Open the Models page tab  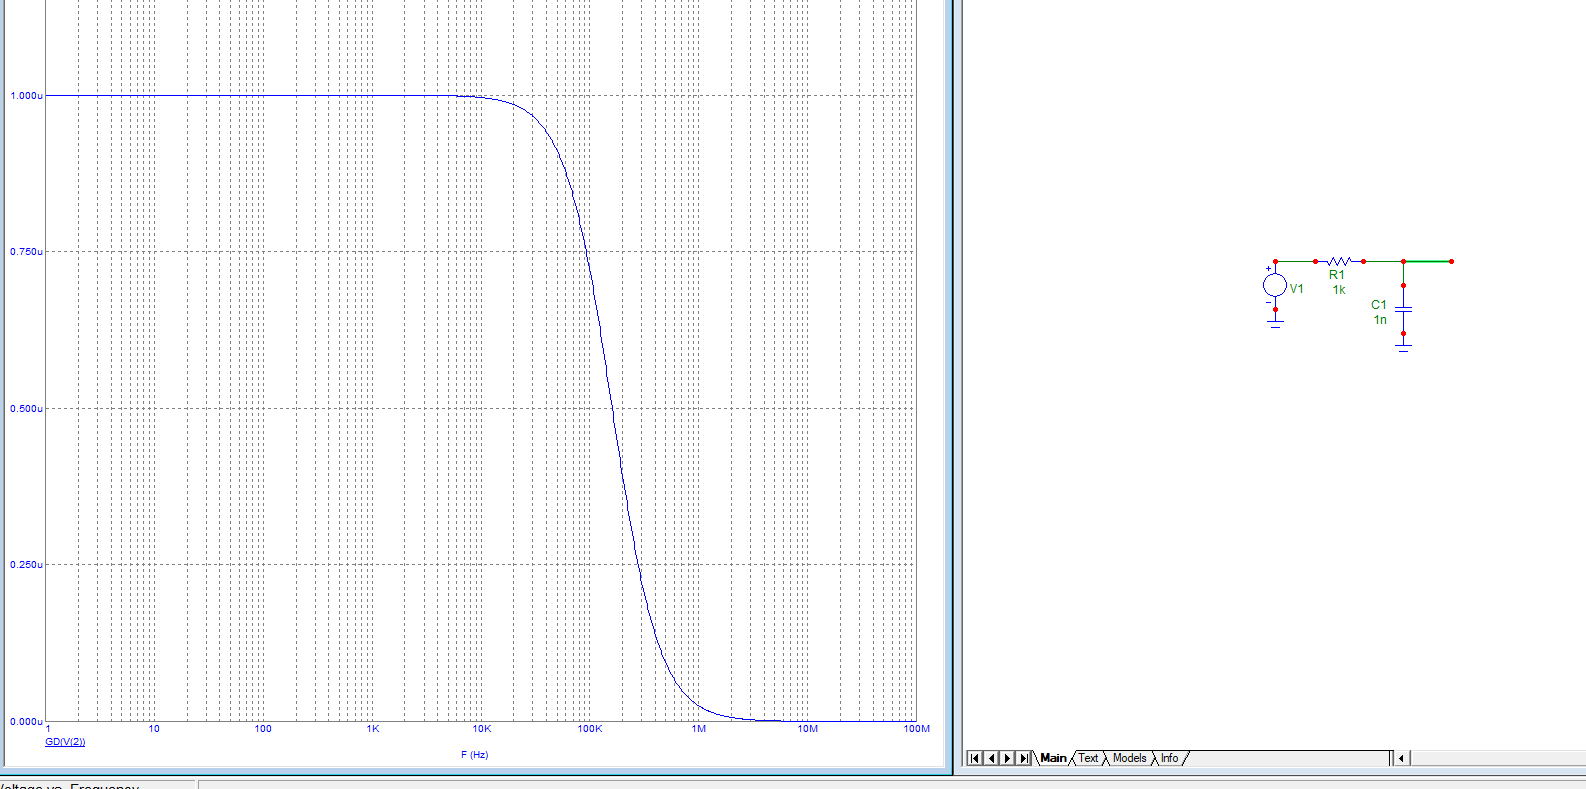click(x=1129, y=758)
